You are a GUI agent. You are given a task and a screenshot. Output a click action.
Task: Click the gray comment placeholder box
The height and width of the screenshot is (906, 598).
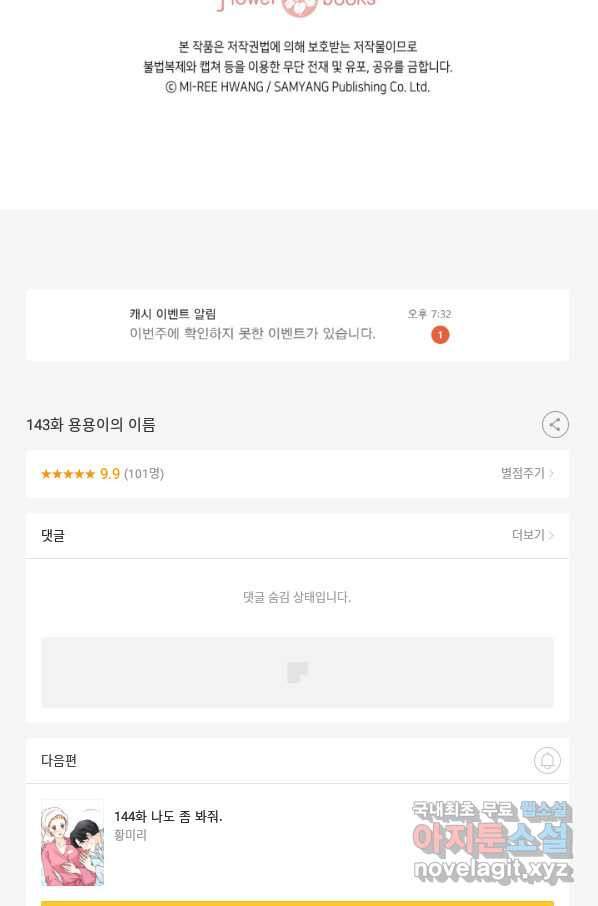(298, 672)
